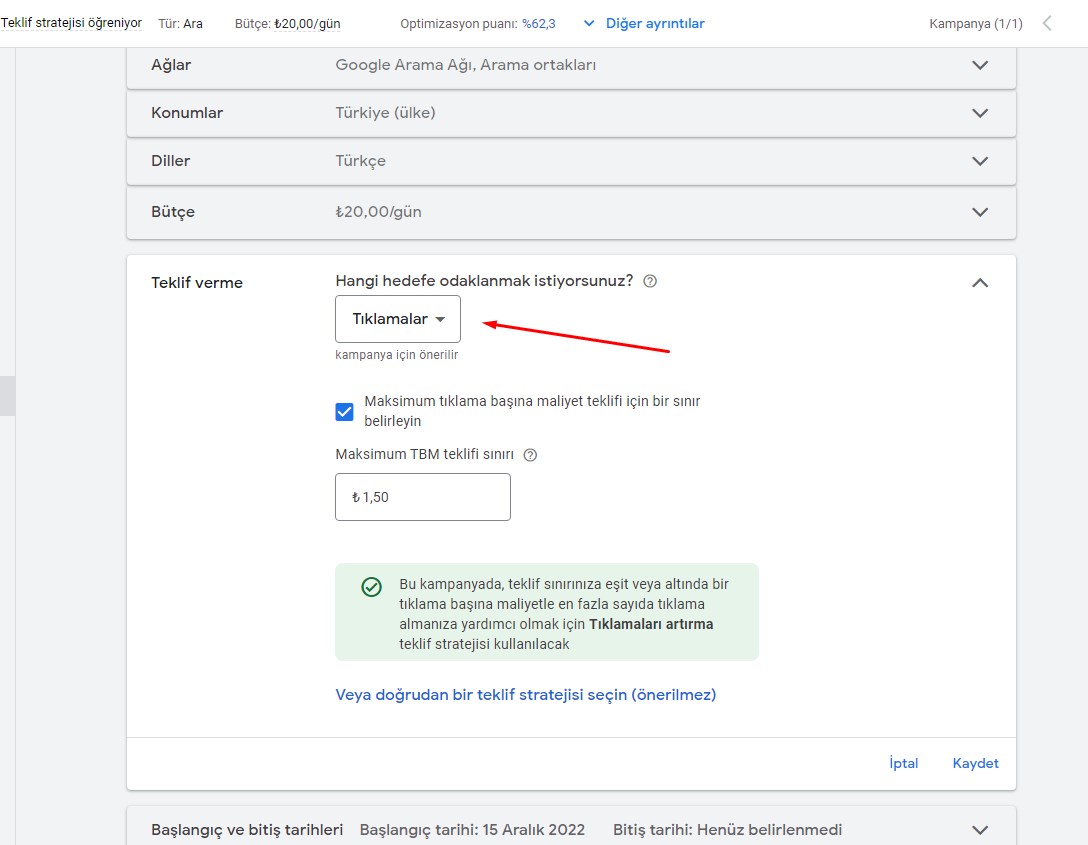The image size is (1088, 845).
Task: Click the Kaydet button
Action: [976, 763]
